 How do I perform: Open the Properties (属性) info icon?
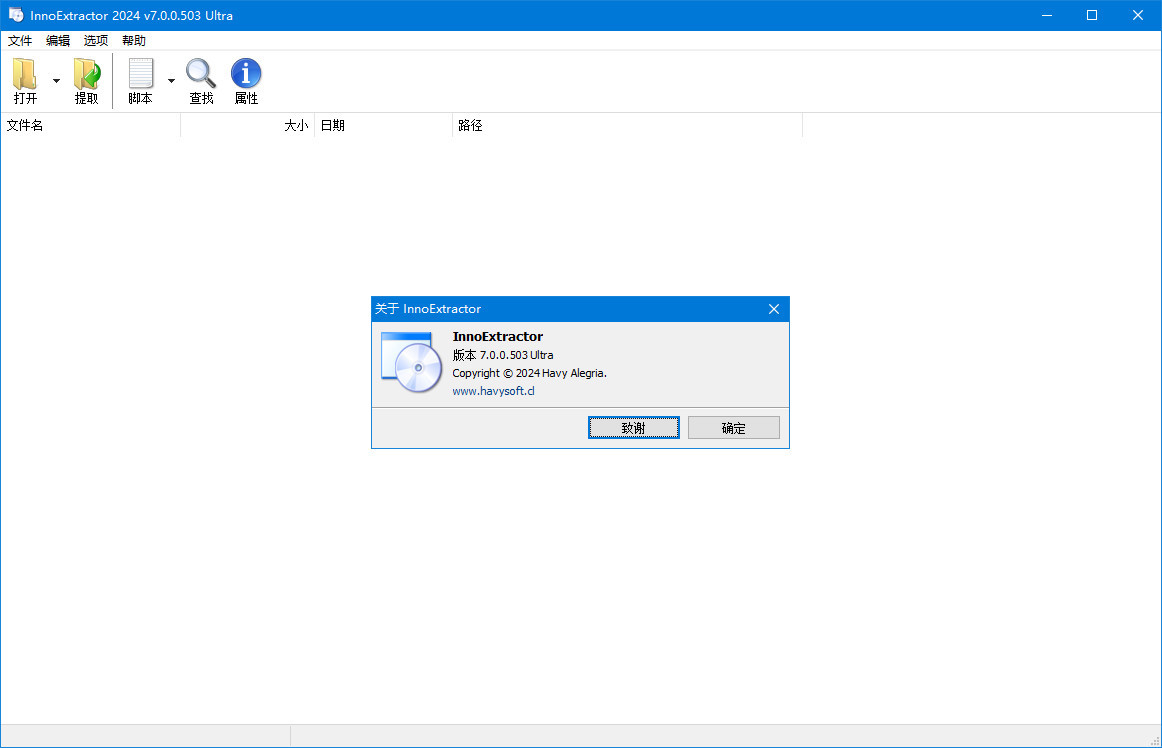coord(246,75)
